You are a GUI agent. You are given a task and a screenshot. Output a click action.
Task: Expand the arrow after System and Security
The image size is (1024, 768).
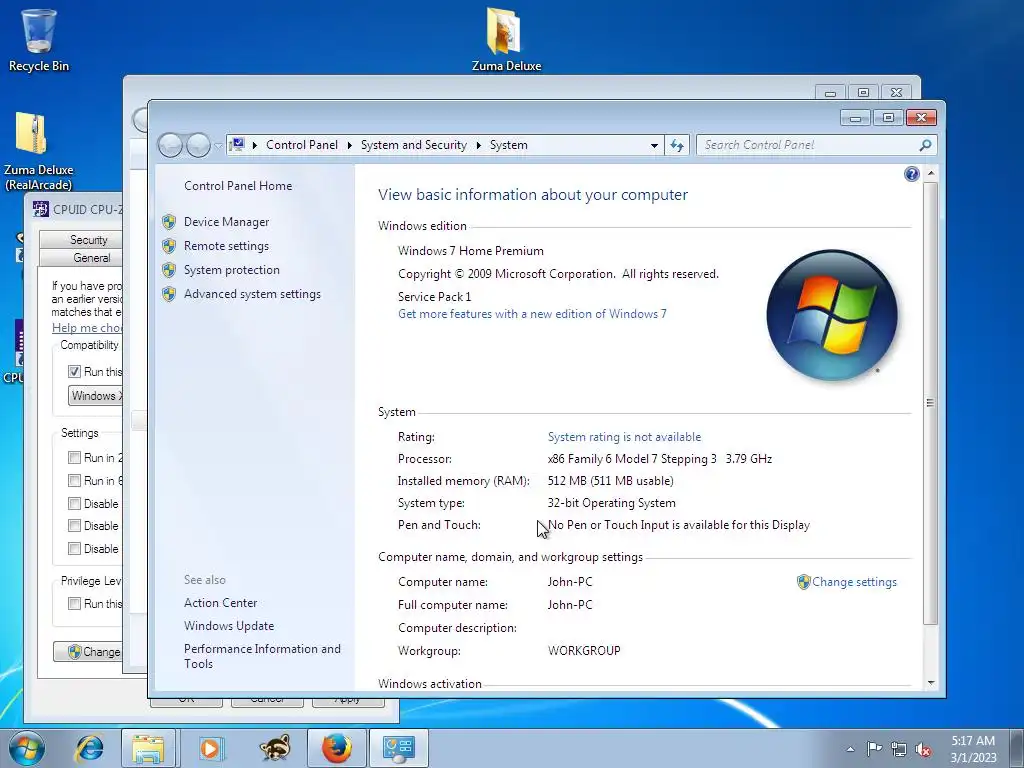(479, 145)
